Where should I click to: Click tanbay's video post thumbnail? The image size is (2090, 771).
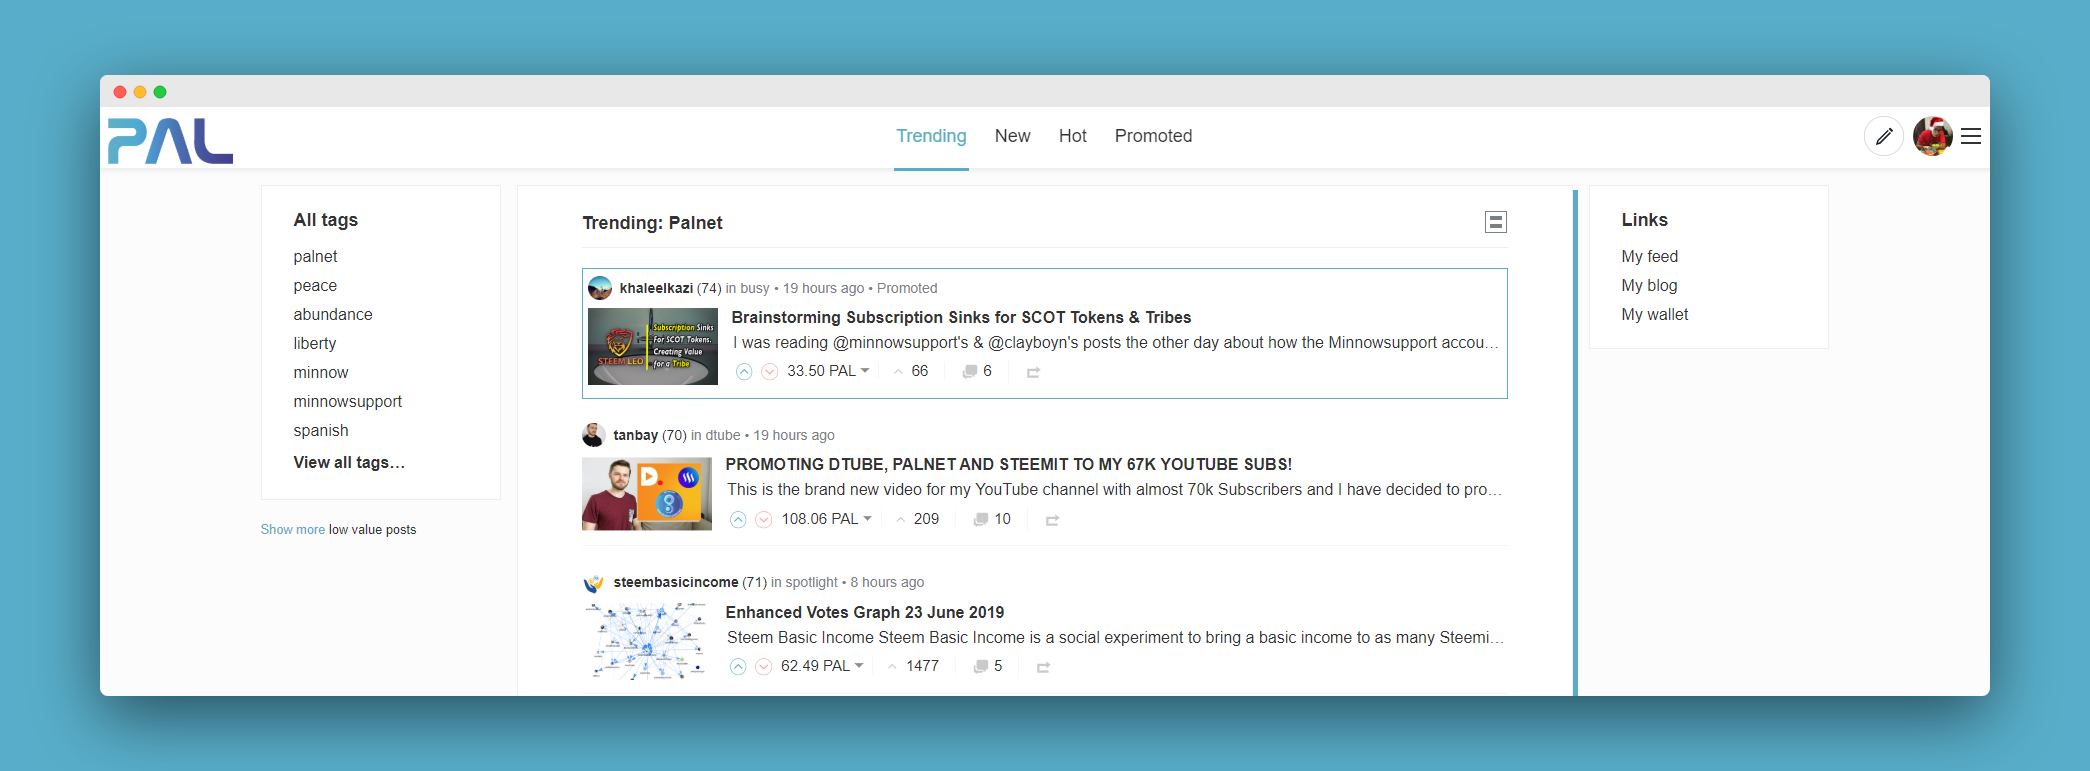647,494
